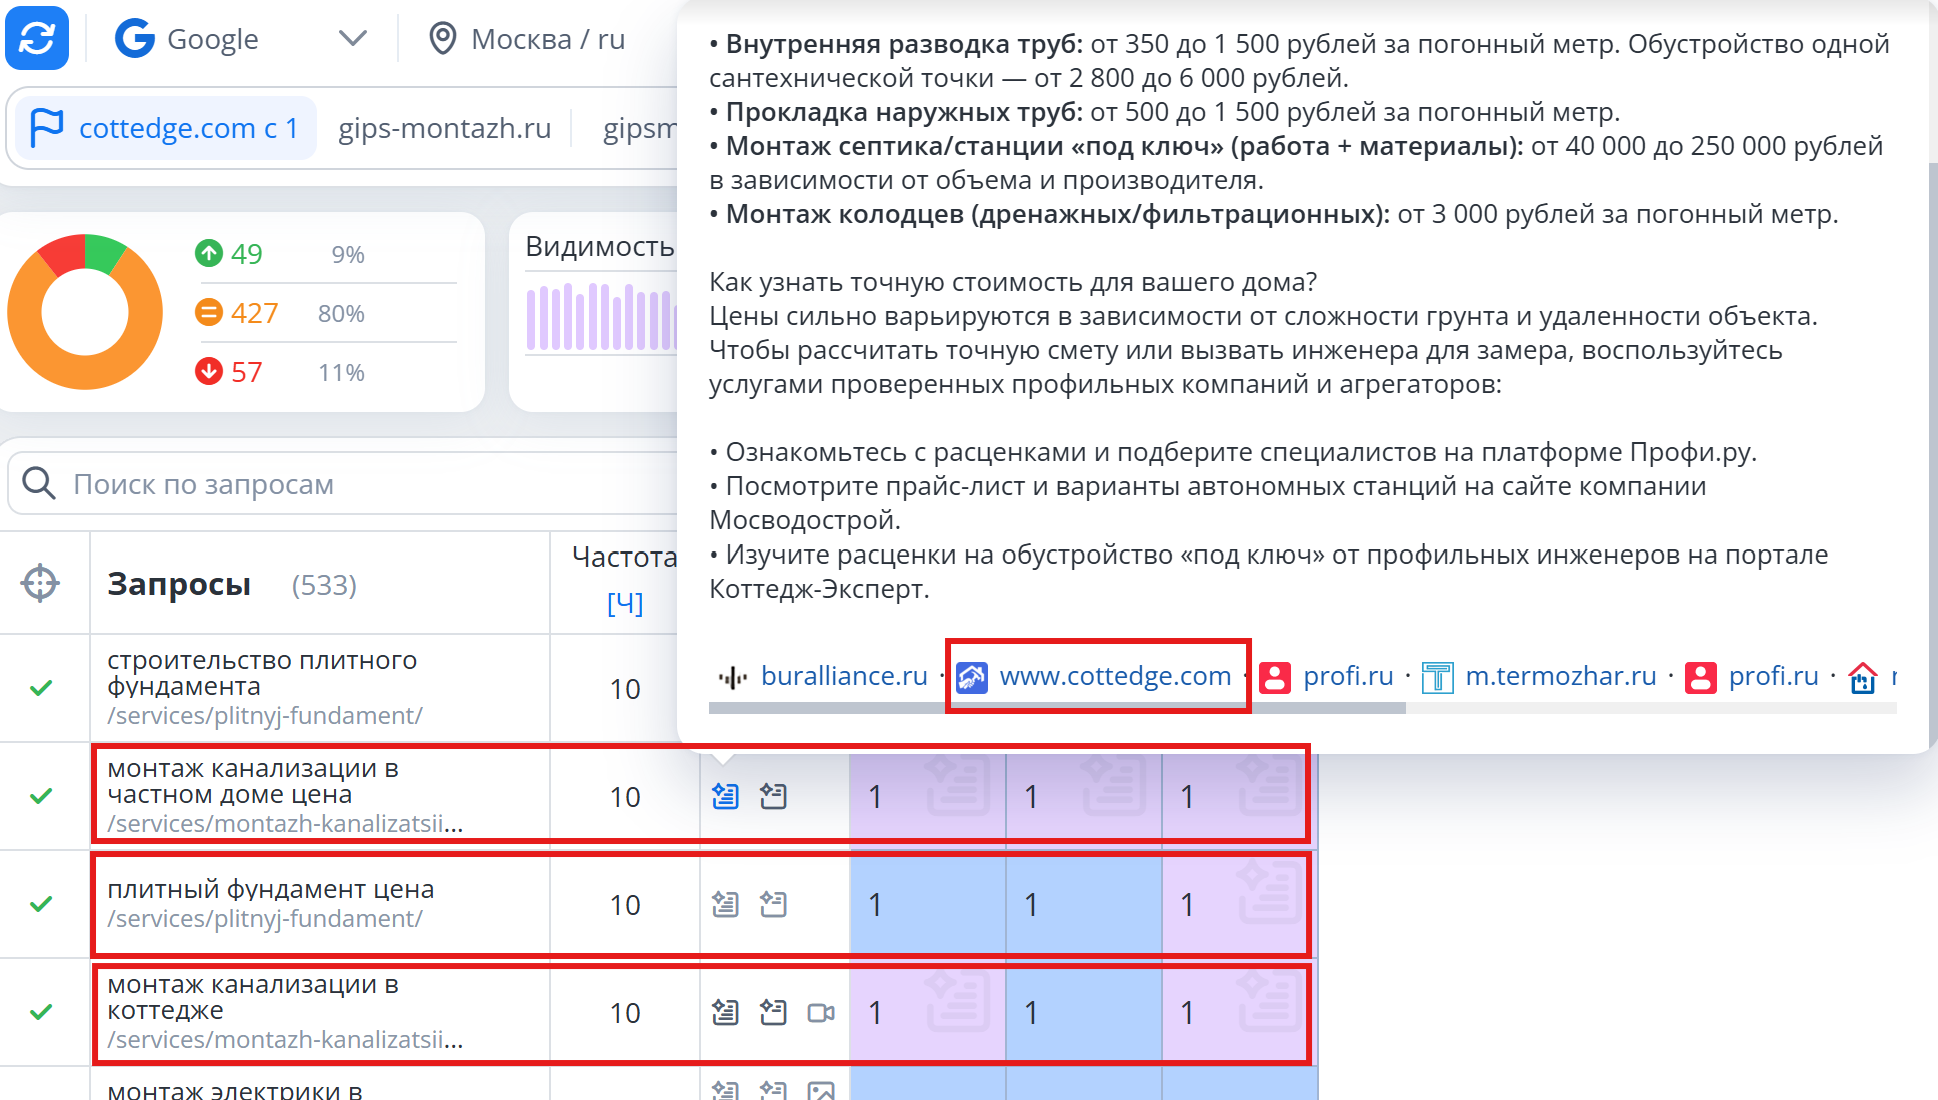Screen dimensions: 1938x1100
Task: Click the m.termozhar.ru favicon
Action: 1437,678
